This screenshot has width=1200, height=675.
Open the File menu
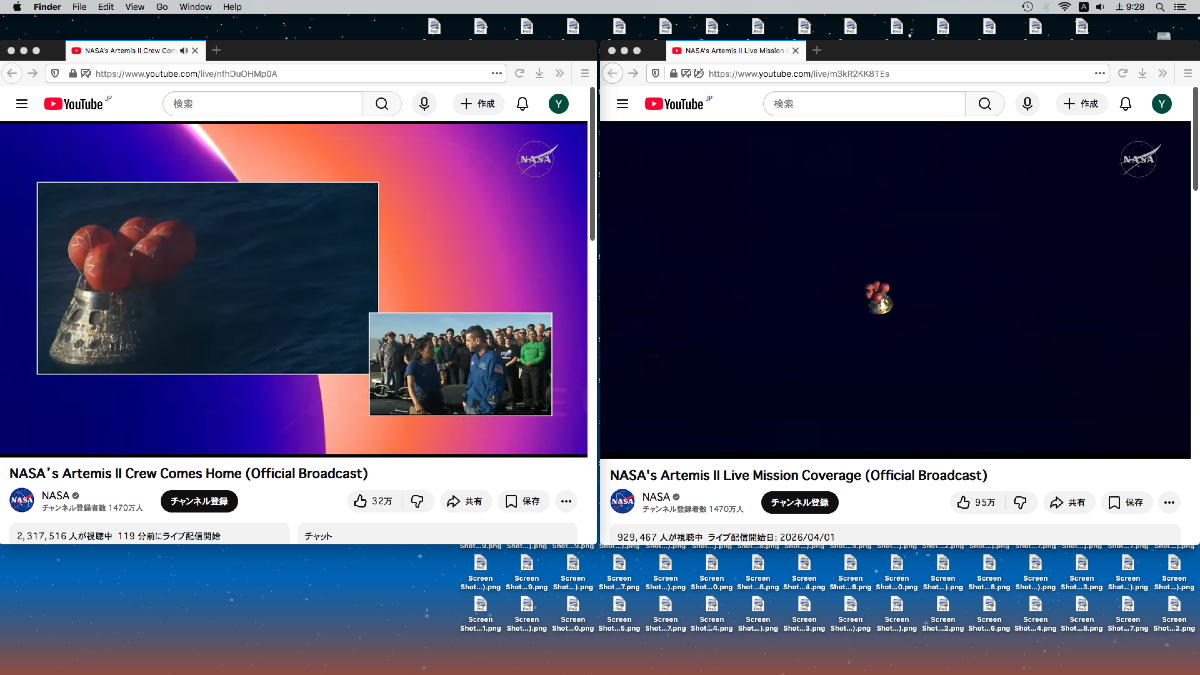79,7
